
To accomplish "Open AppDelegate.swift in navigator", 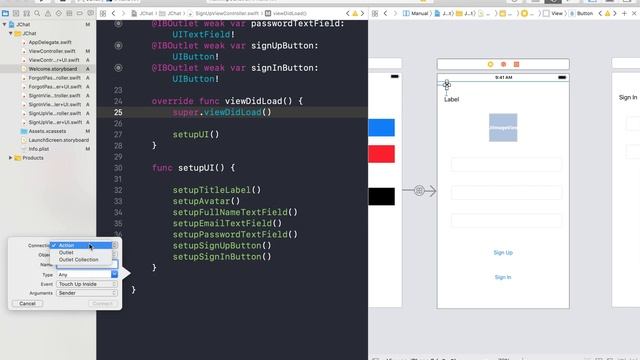I will click(50, 42).
